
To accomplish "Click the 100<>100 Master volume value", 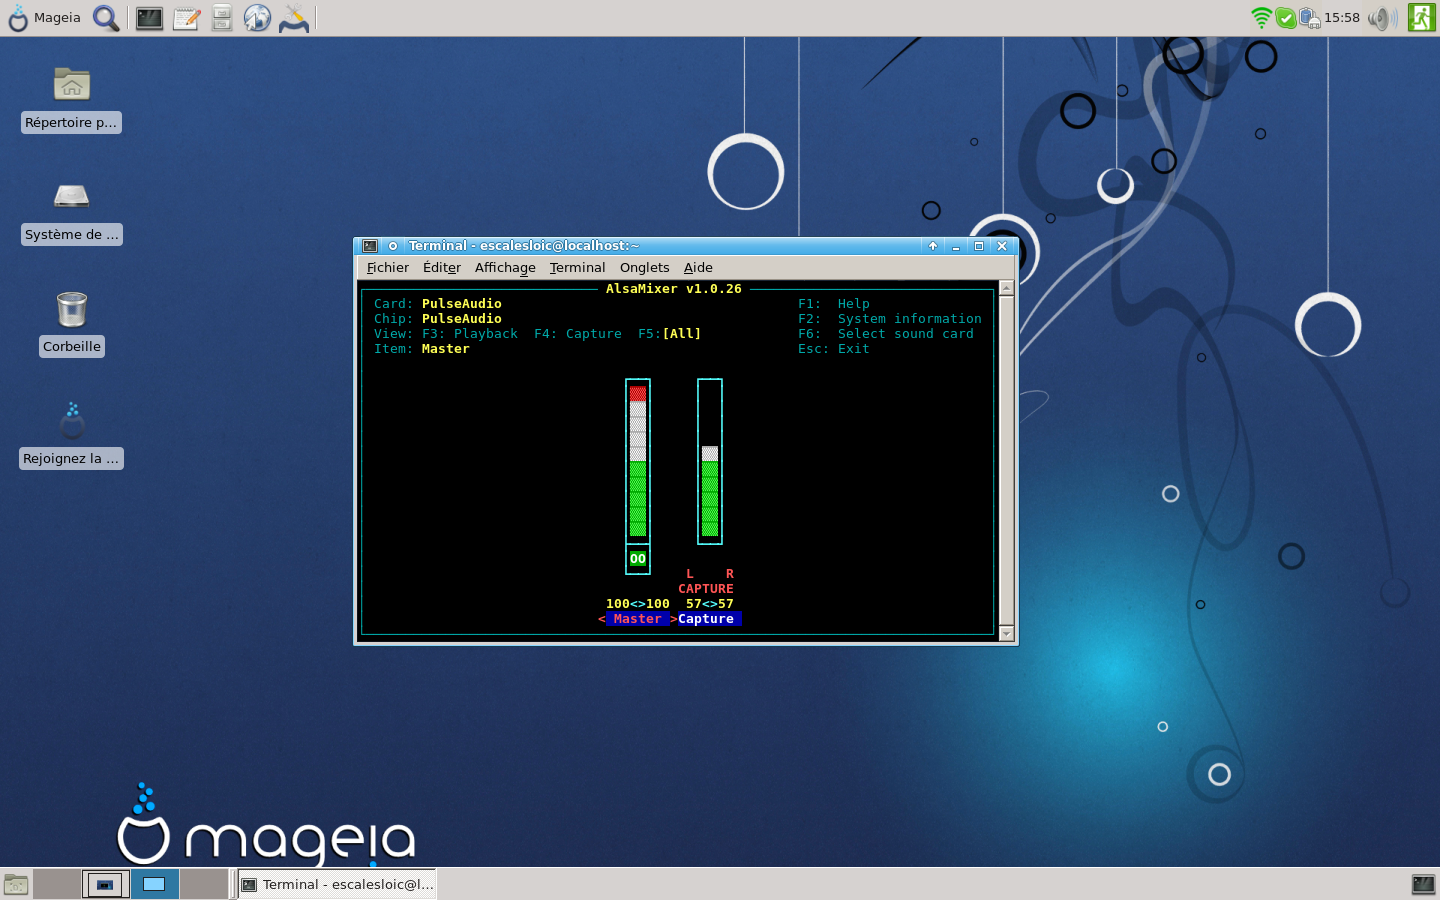I will 638,604.
